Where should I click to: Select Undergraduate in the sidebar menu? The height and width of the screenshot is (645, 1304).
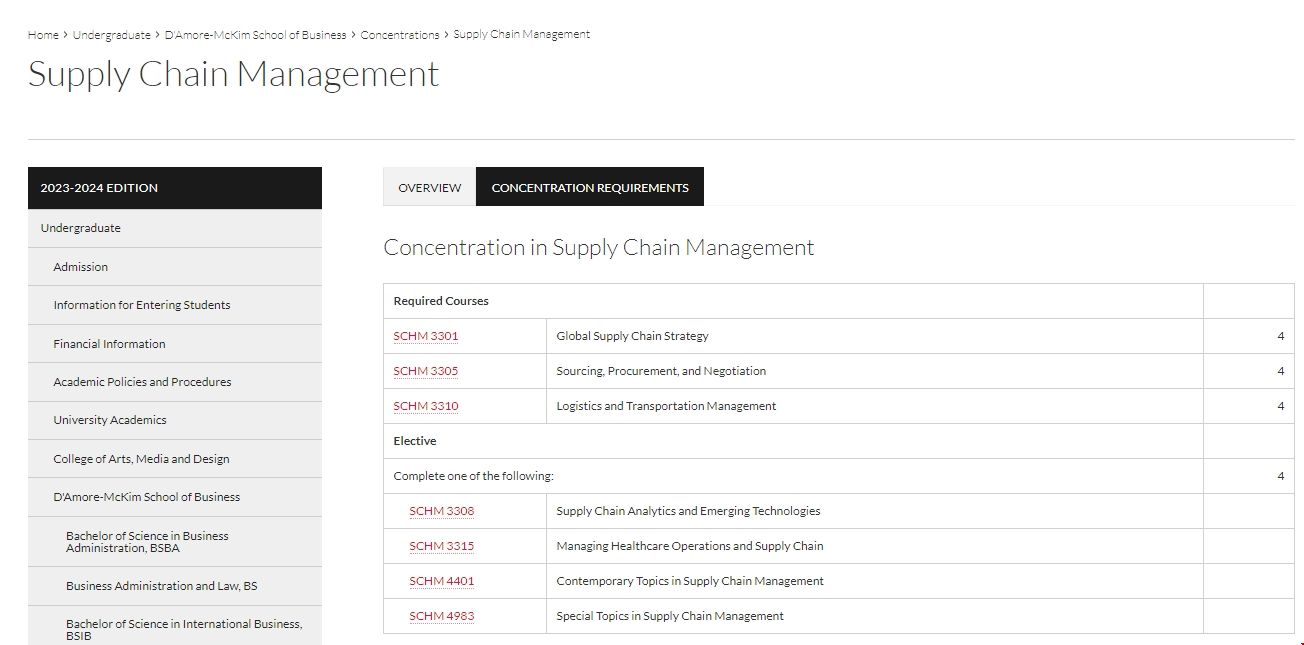click(x=80, y=228)
